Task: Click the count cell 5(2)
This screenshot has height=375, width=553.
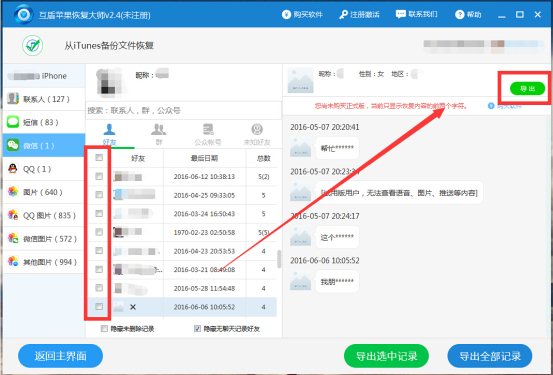Action: click(x=263, y=176)
